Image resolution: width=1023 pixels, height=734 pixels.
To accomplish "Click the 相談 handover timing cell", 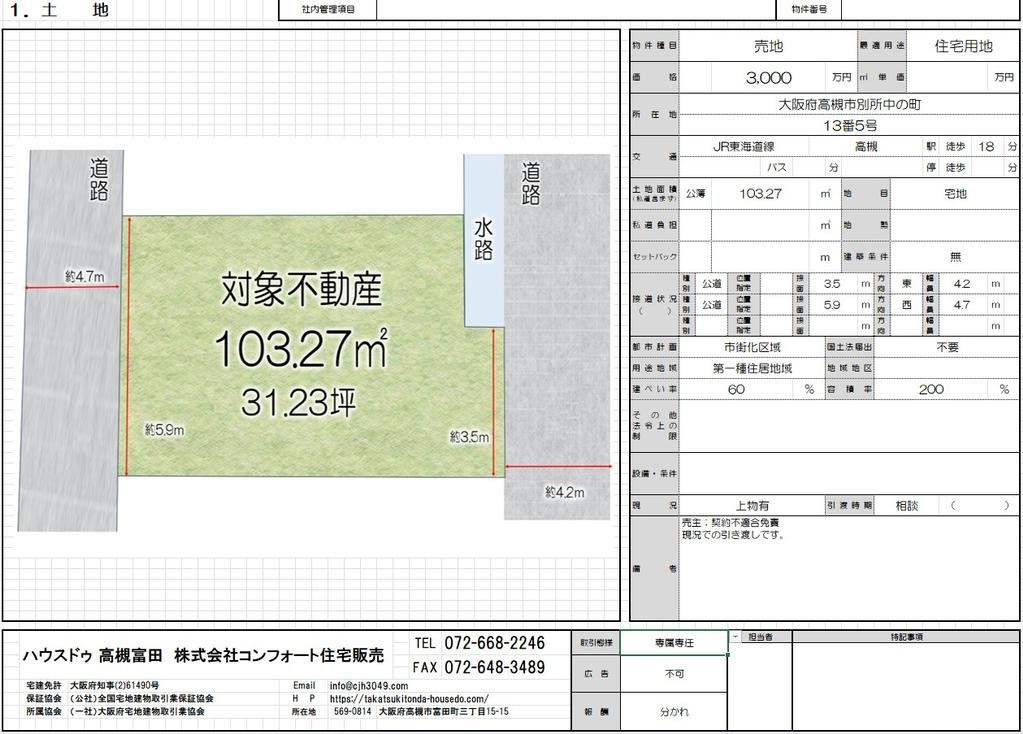I will pos(907,506).
